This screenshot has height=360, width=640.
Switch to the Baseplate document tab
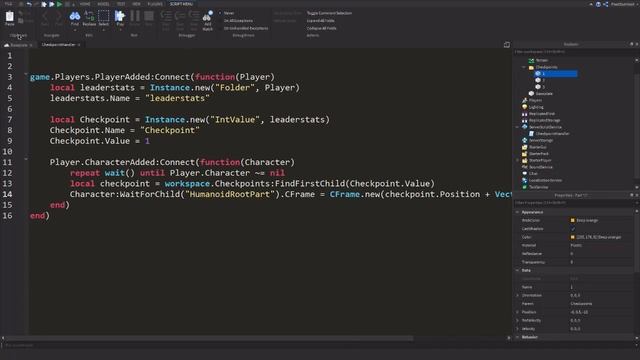(x=18, y=45)
